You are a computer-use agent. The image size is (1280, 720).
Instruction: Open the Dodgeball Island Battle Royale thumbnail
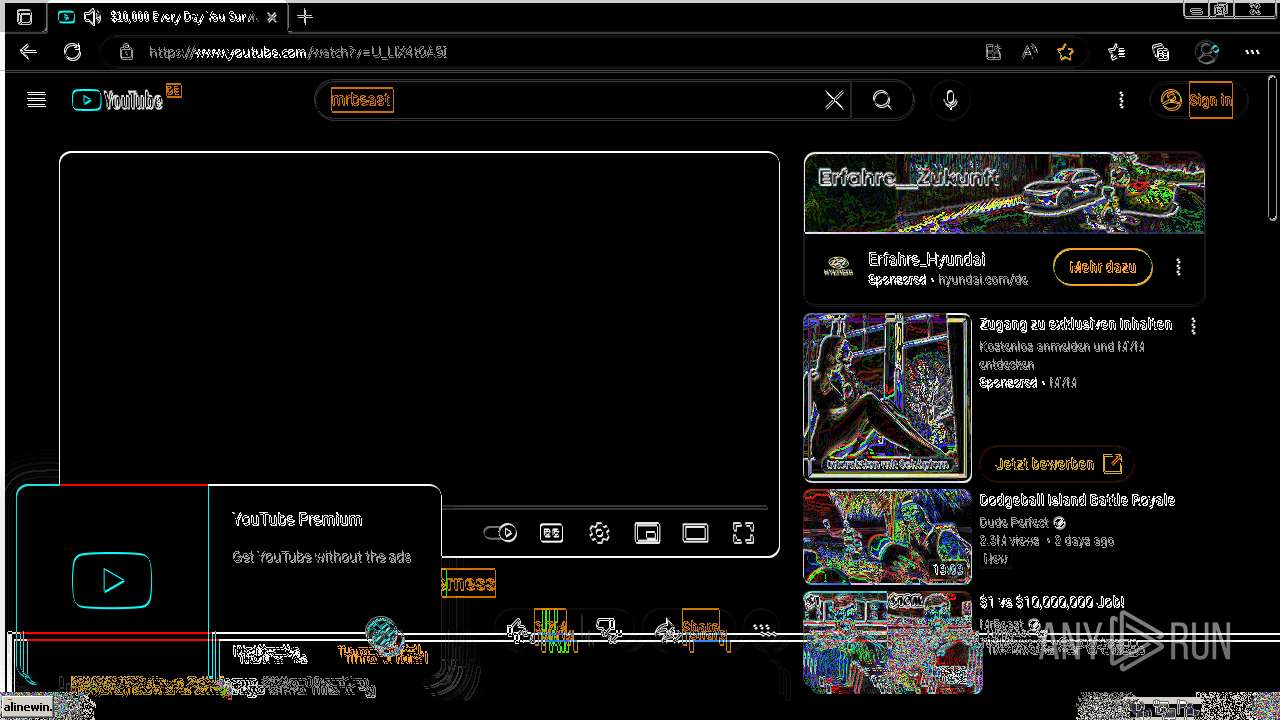coord(887,536)
